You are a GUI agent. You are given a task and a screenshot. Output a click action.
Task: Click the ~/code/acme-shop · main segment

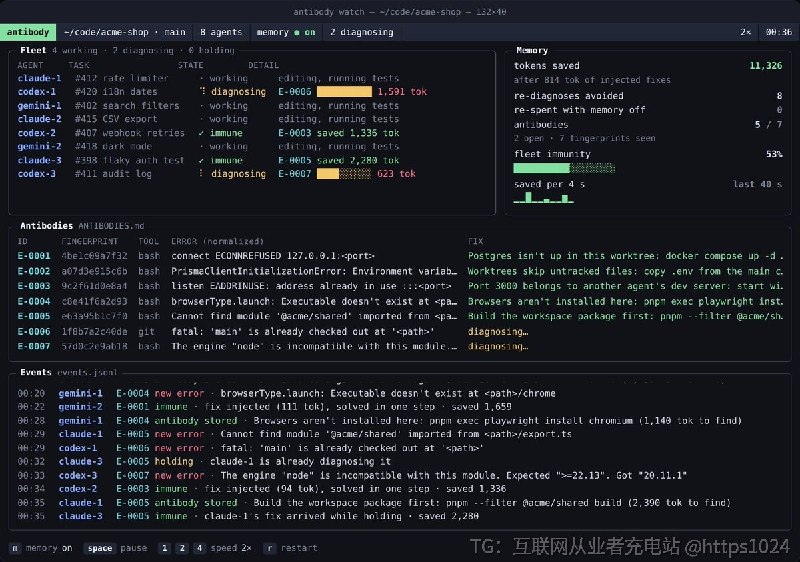tap(124, 32)
